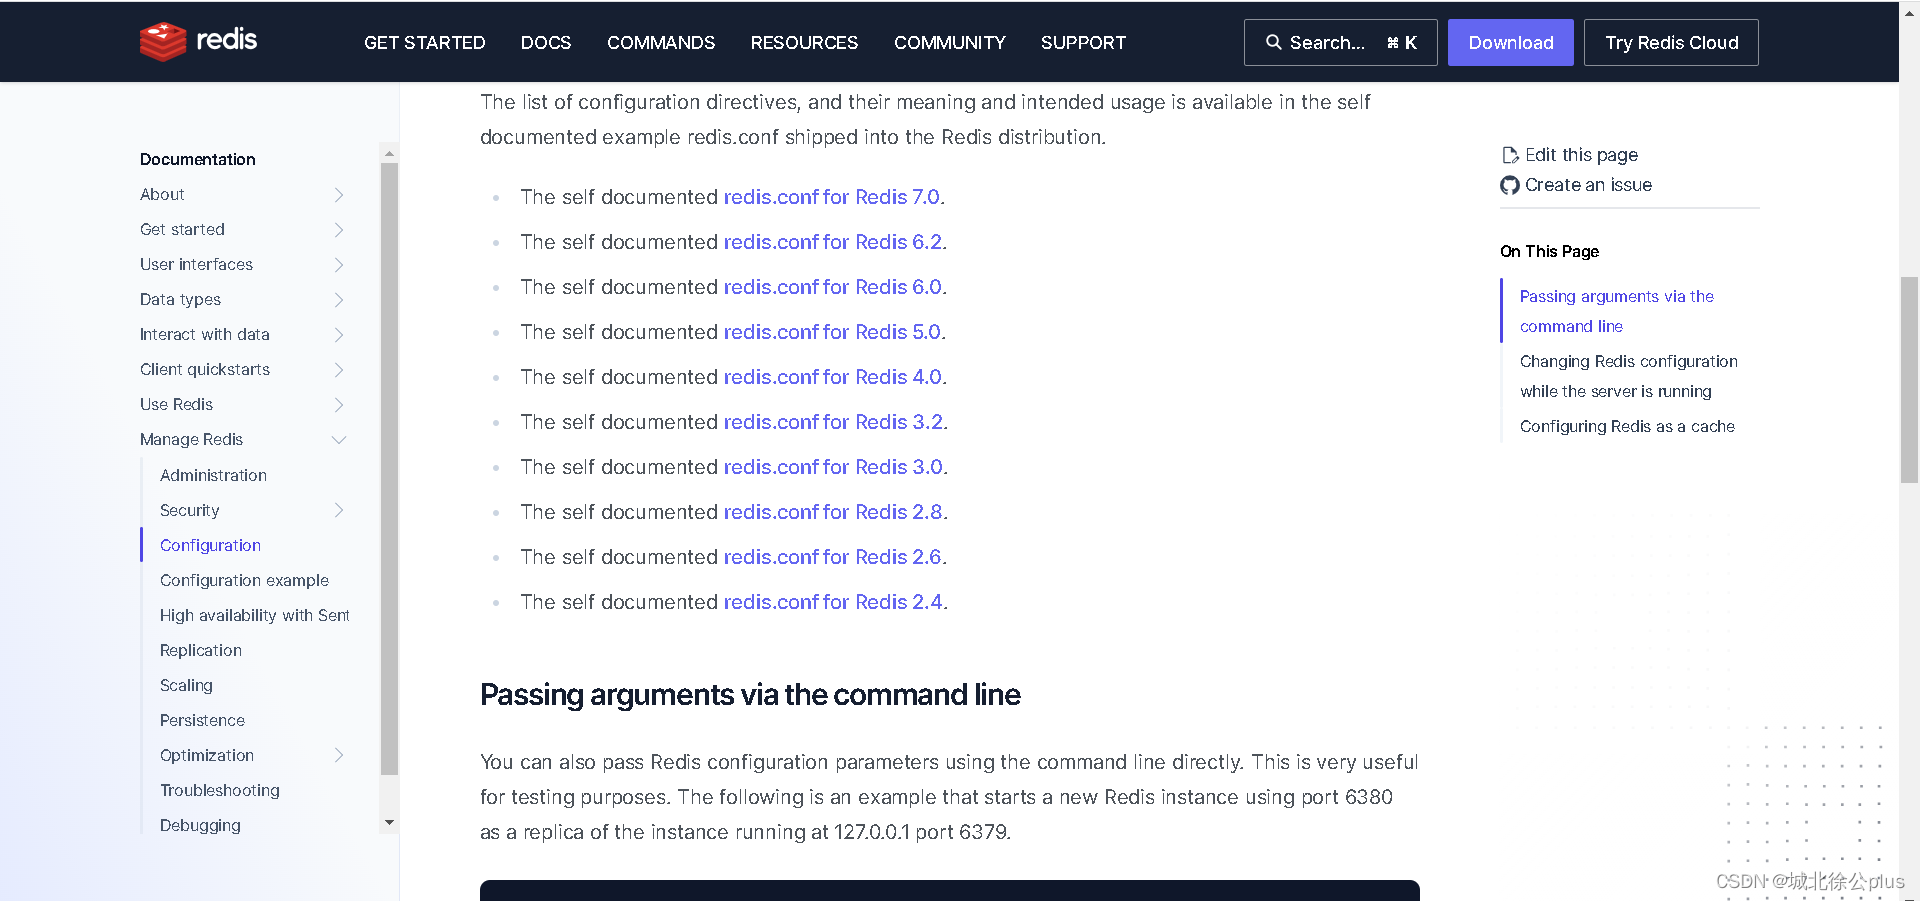1920x901 pixels.
Task: Open the COMMUNITY menu
Action: 949,42
